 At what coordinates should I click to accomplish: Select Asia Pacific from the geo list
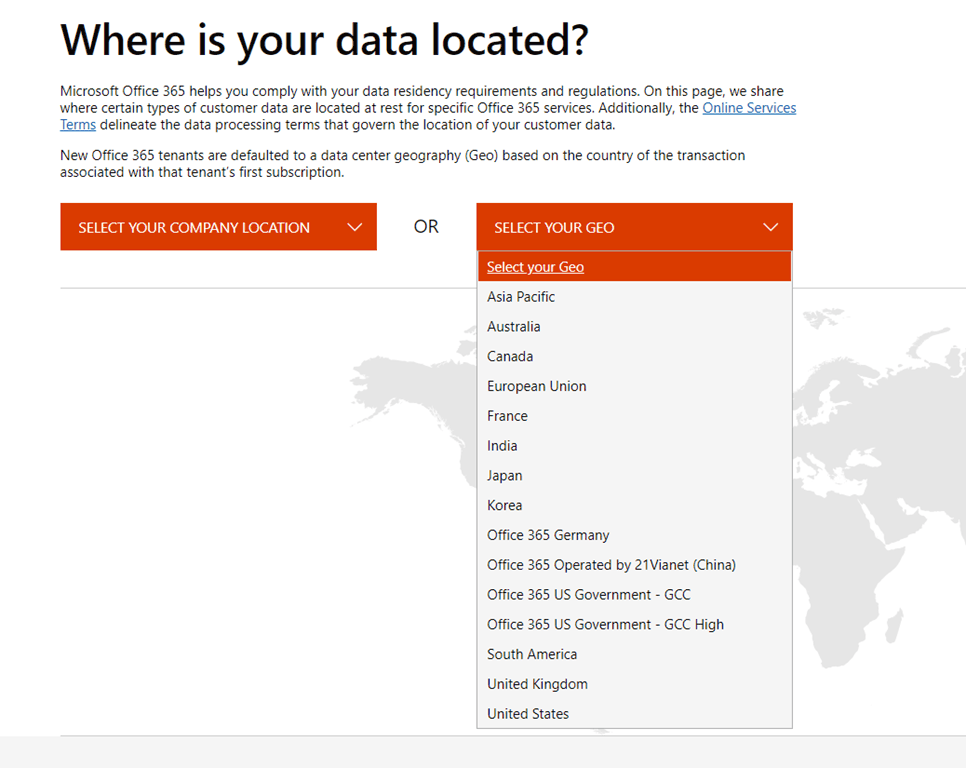(521, 297)
